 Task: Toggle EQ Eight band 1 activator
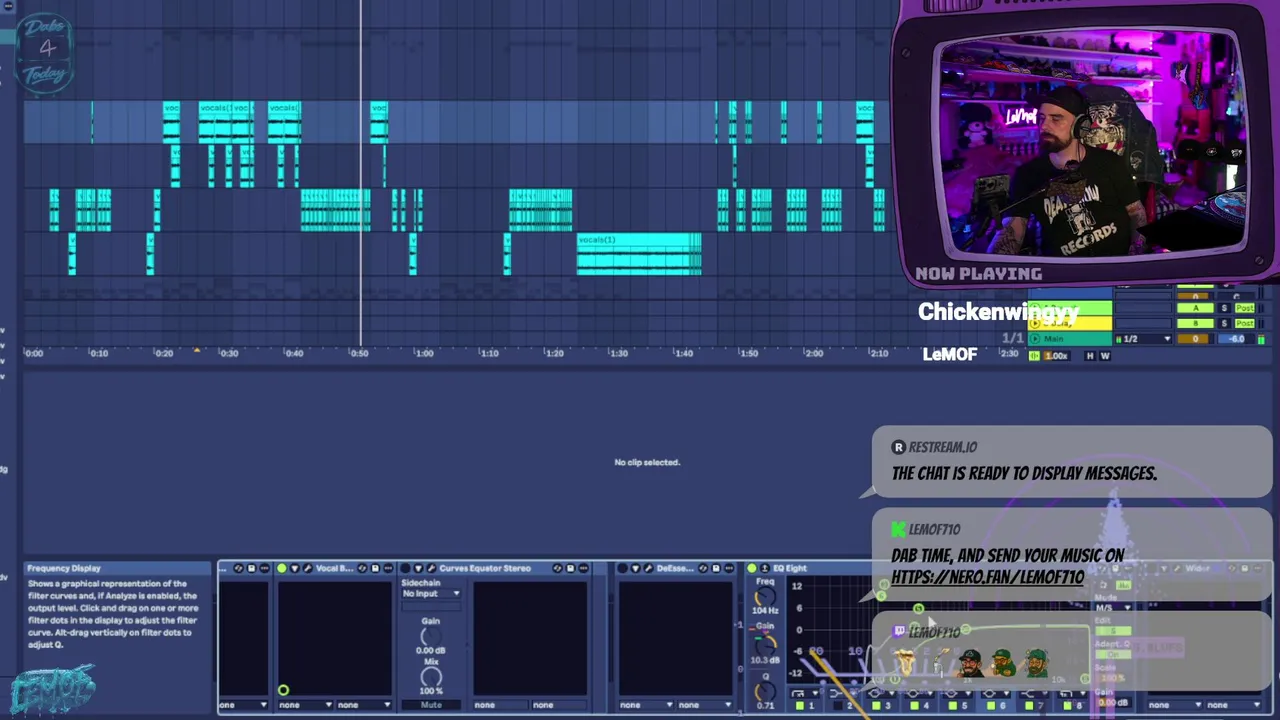[x=800, y=706]
